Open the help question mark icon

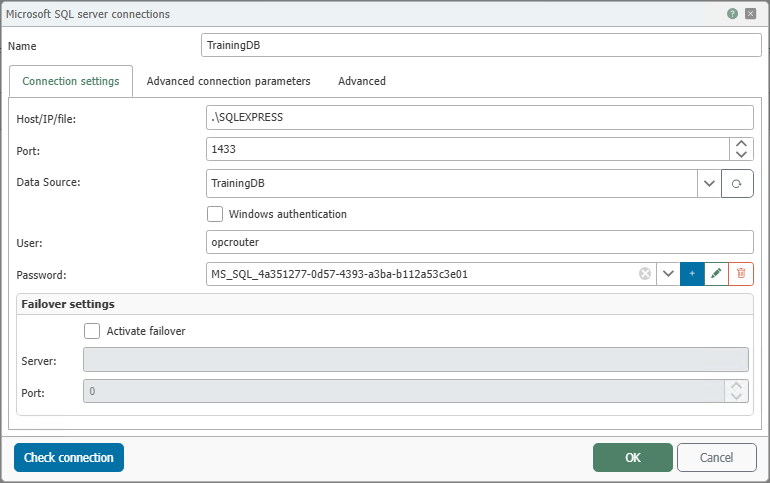732,14
